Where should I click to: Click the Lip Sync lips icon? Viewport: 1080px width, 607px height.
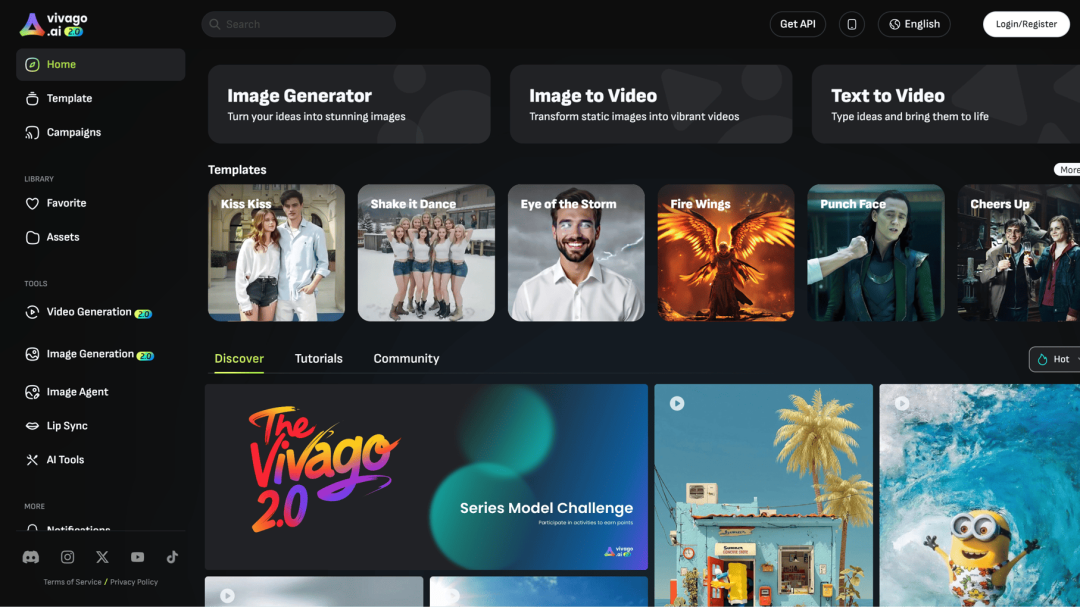coord(32,426)
